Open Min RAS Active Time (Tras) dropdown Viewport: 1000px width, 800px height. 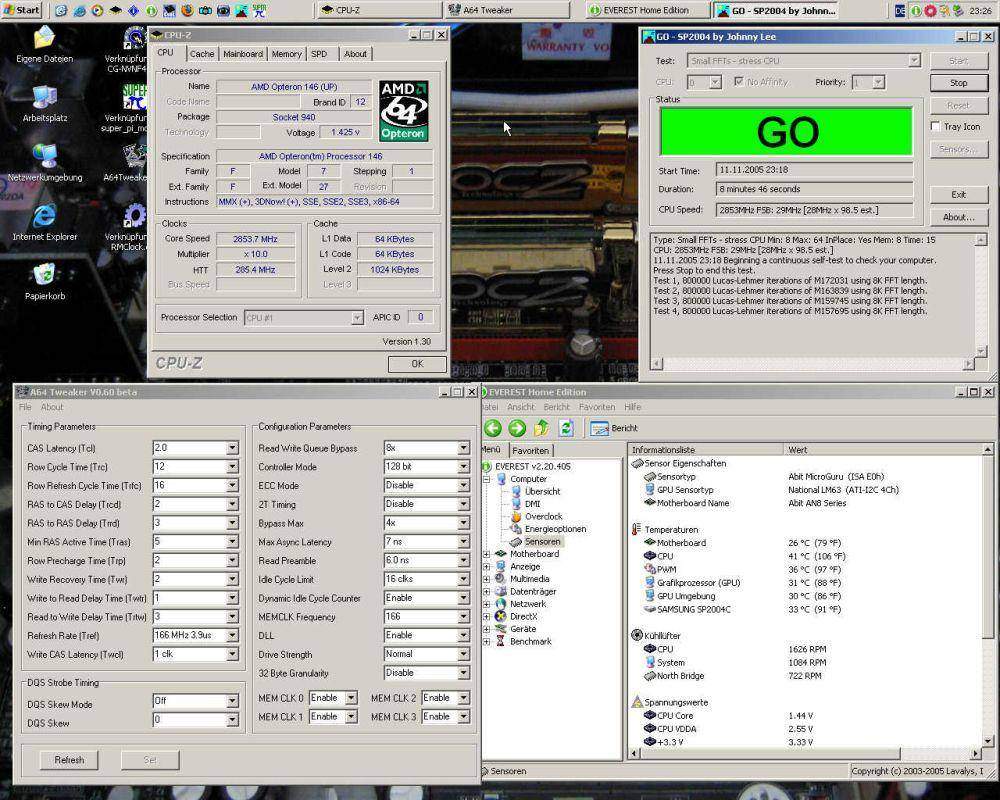coord(233,542)
